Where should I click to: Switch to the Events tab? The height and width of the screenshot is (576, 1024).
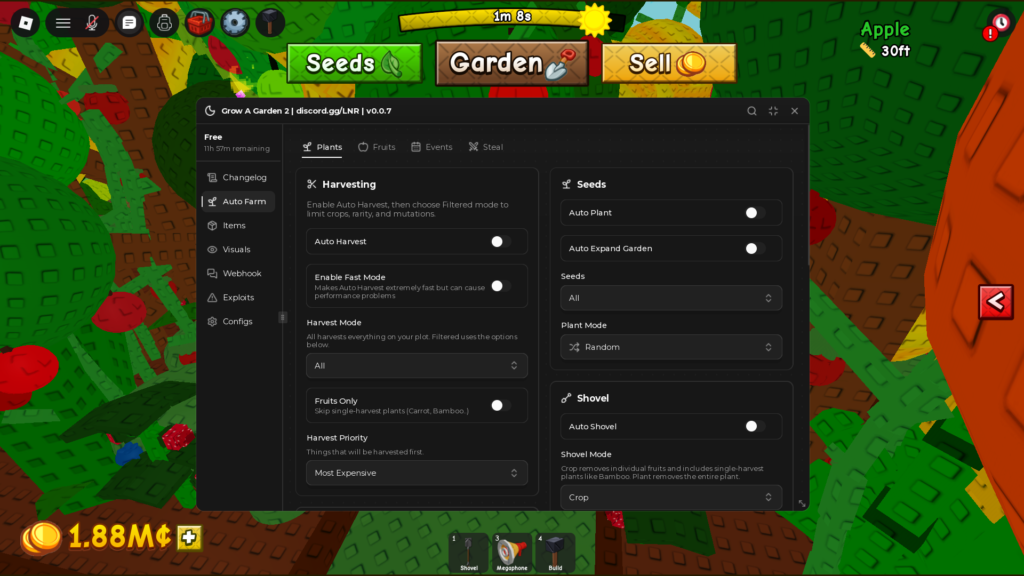click(432, 147)
